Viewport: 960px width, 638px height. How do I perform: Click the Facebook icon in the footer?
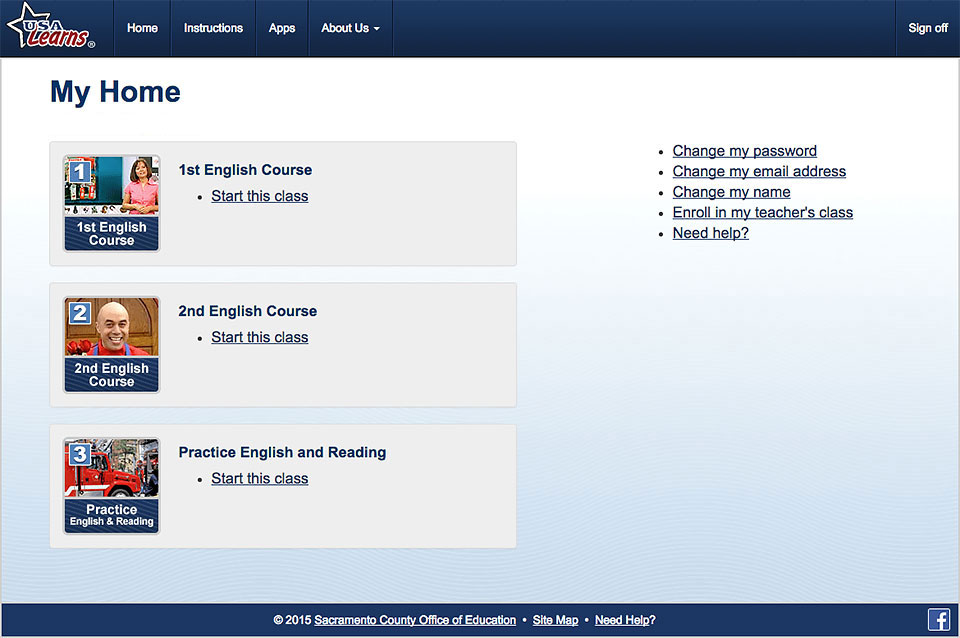(938, 619)
